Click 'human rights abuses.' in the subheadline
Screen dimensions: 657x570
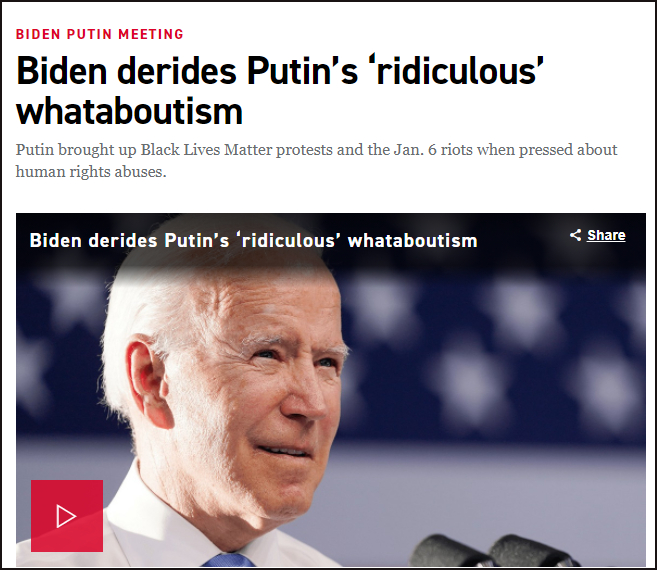pyautogui.click(x=91, y=172)
